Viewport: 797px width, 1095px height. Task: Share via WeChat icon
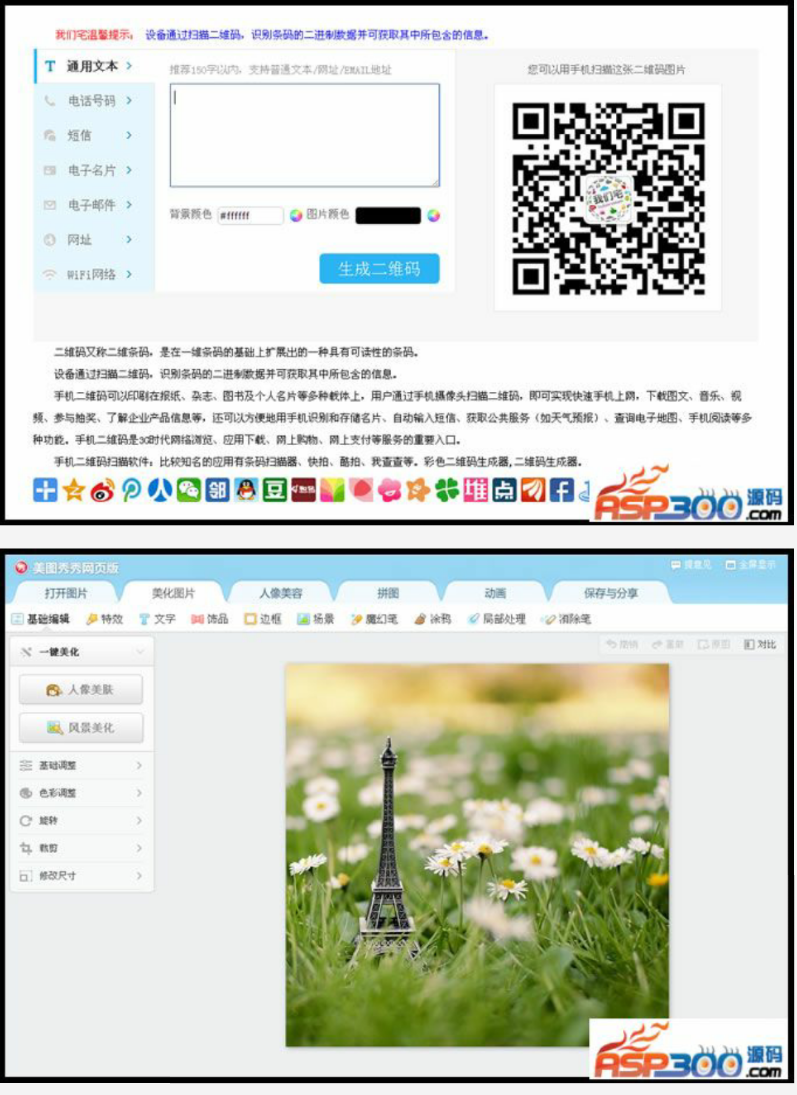pos(189,490)
